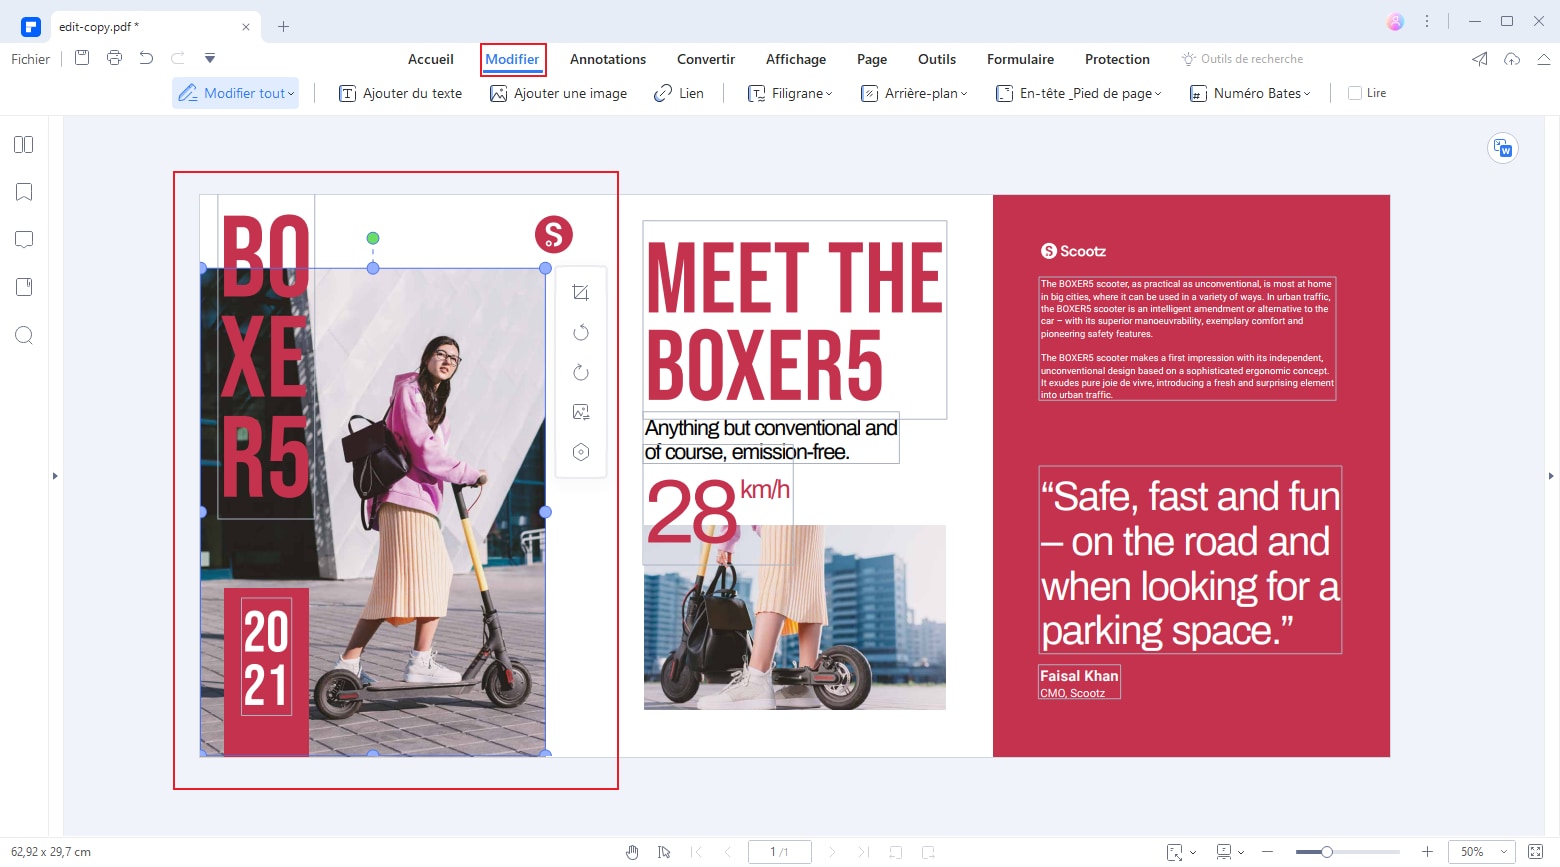Screen dimensions: 1560x867
Task: Open the quick access customize arrow
Action: point(210,58)
